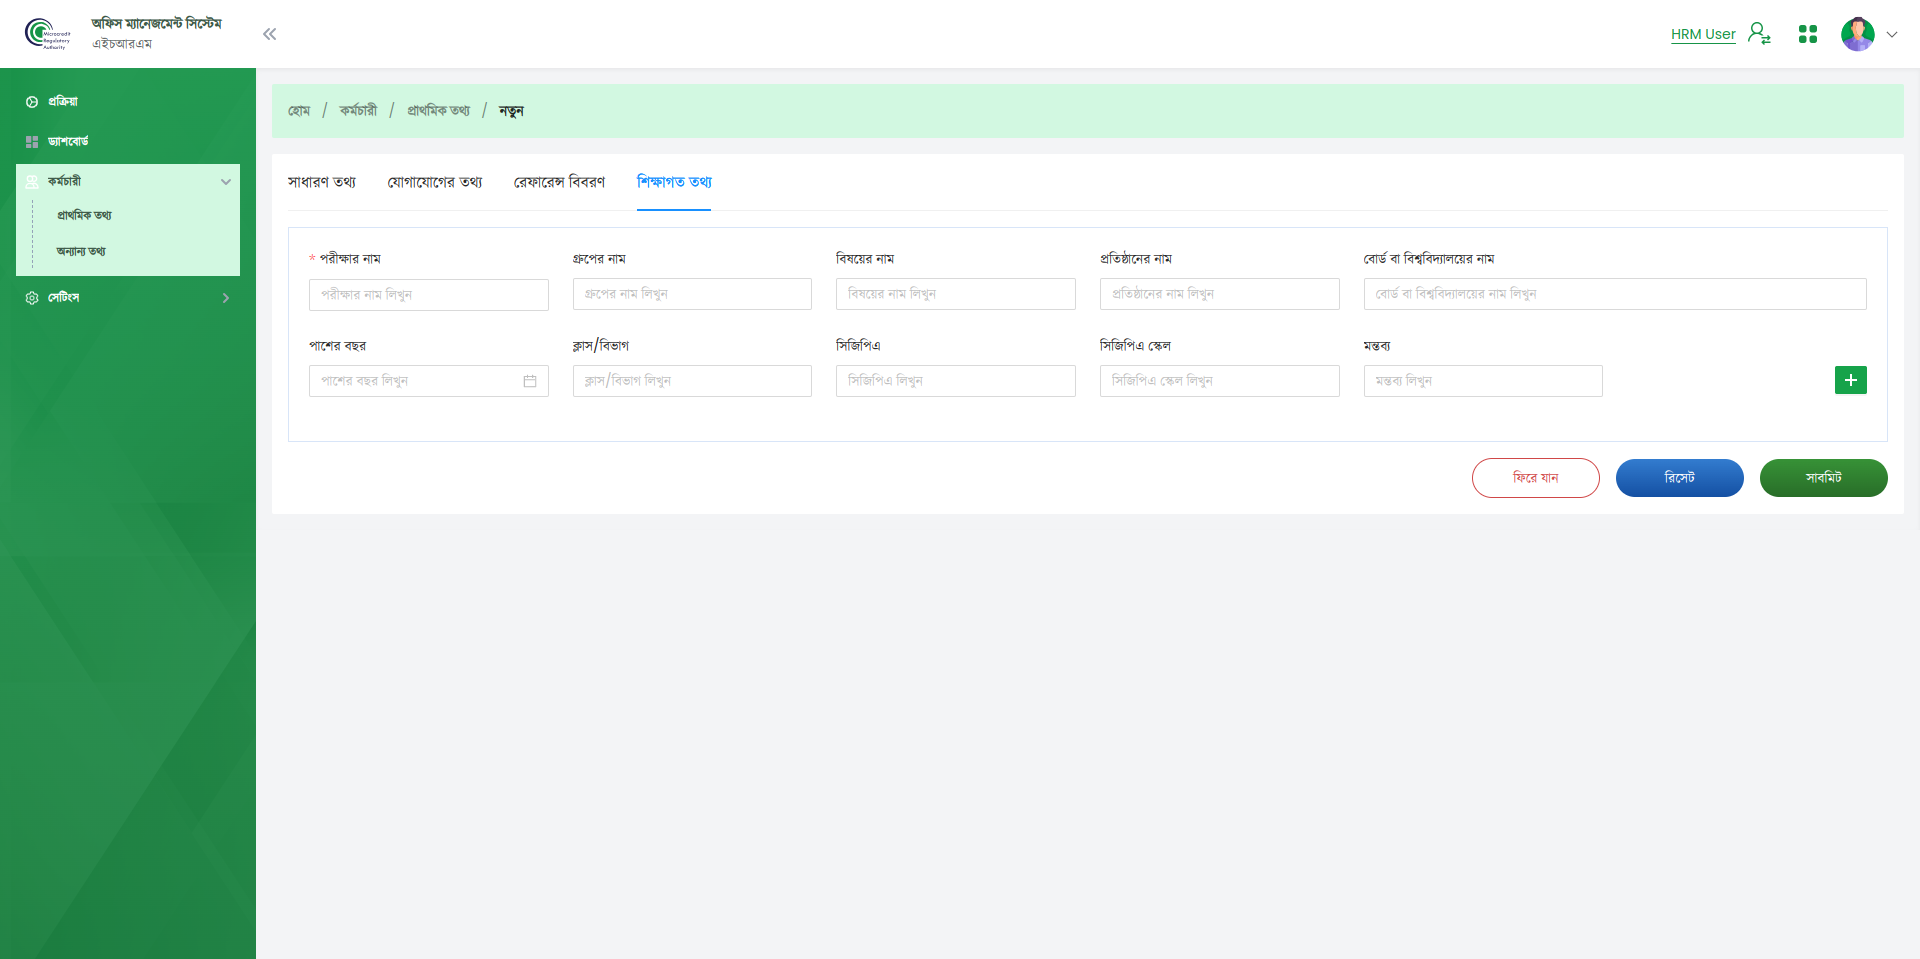Viewport: 1920px width, 959px height.
Task: Switch to রেফারেন্স বিবরণ tab
Action: pos(560,182)
